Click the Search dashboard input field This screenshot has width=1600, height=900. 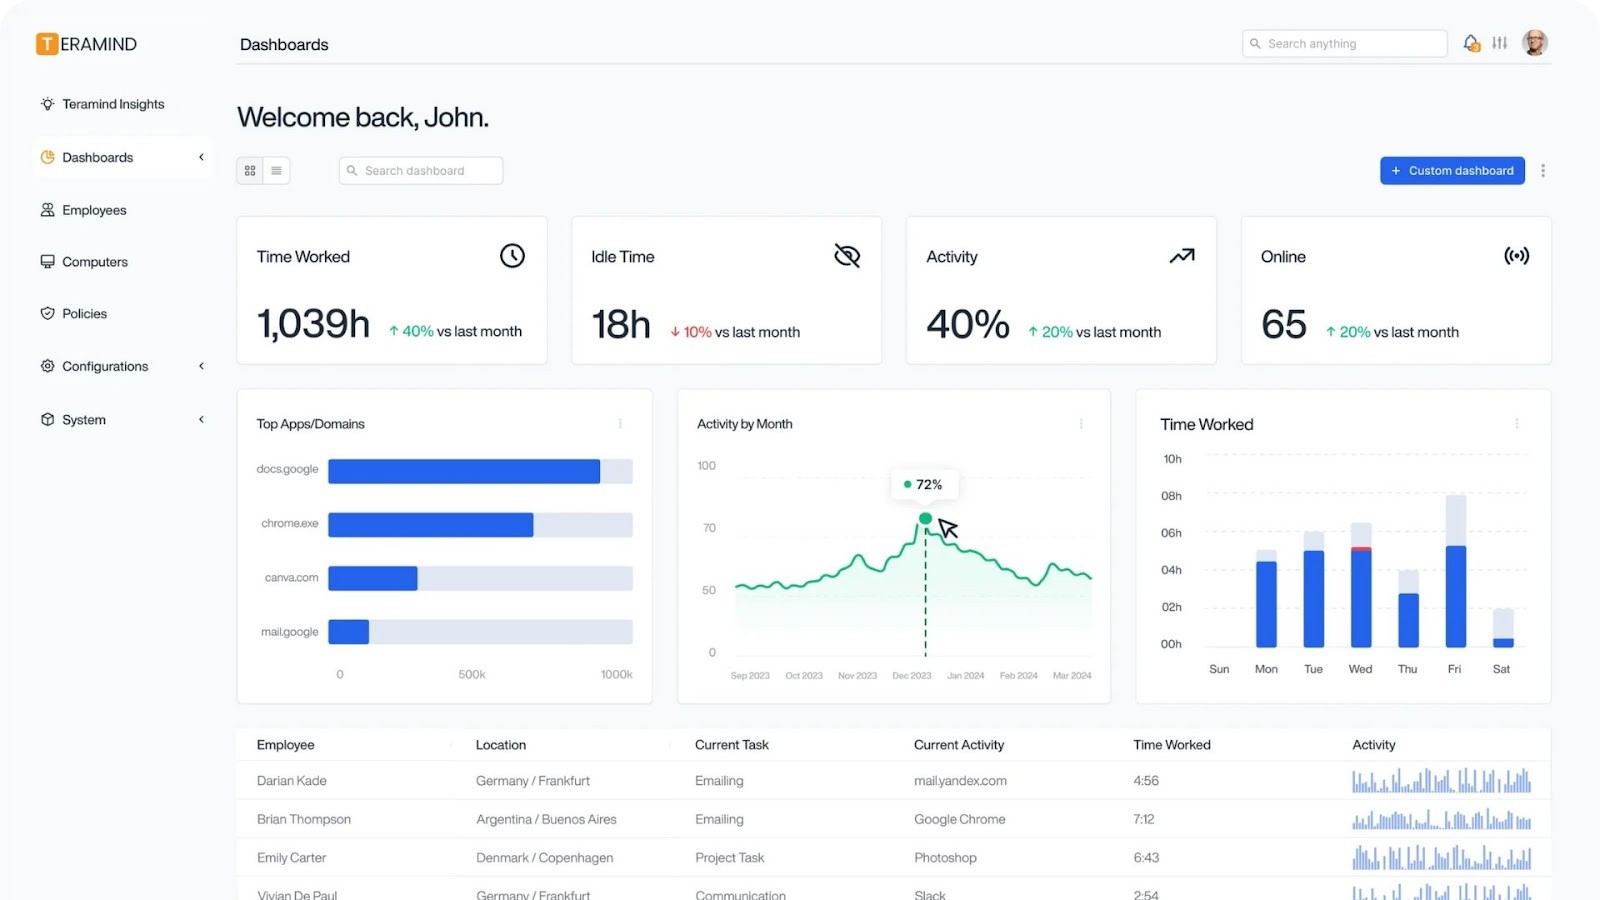pos(420,170)
